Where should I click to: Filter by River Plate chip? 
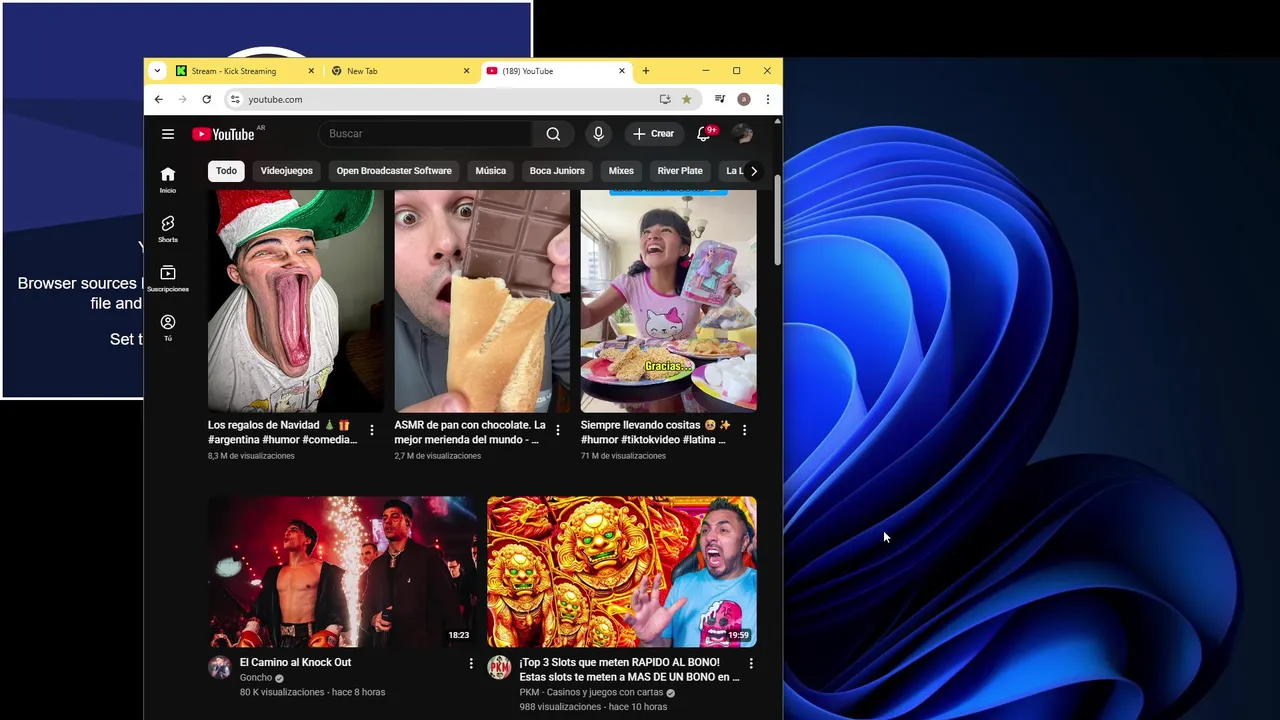click(680, 171)
